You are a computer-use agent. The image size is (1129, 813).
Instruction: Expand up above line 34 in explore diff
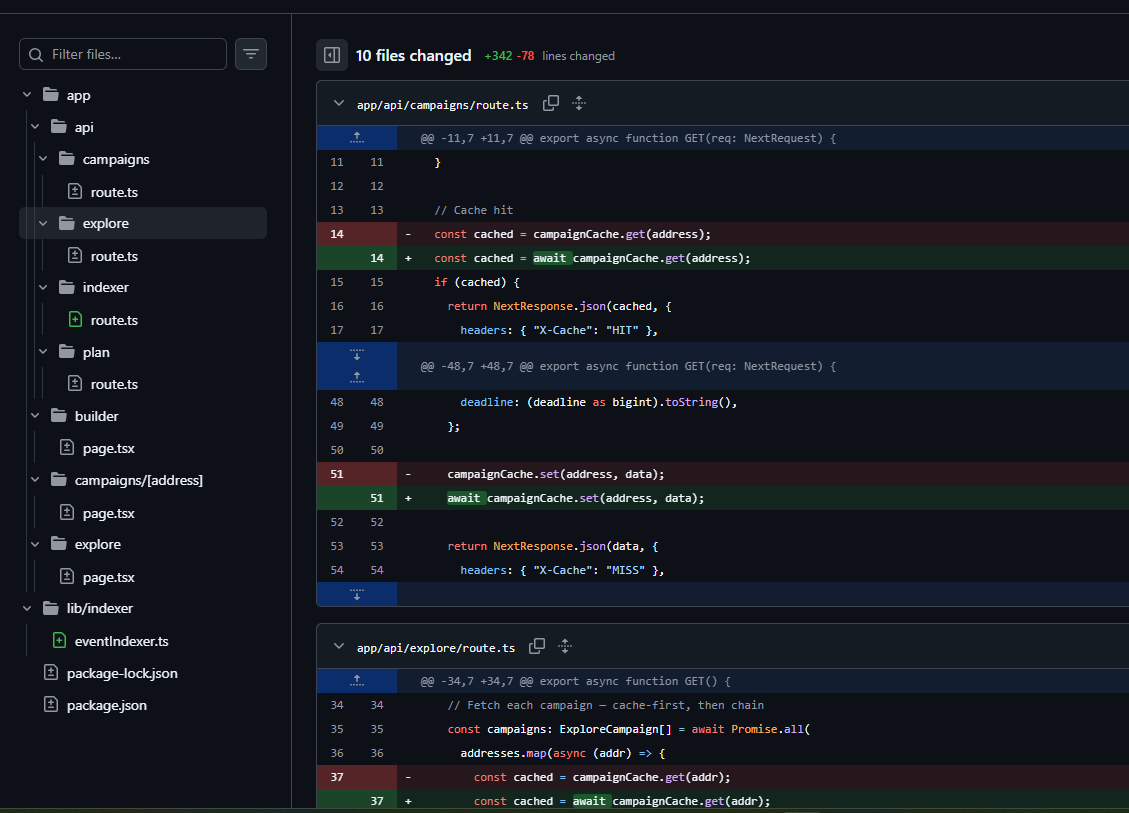click(x=356, y=681)
